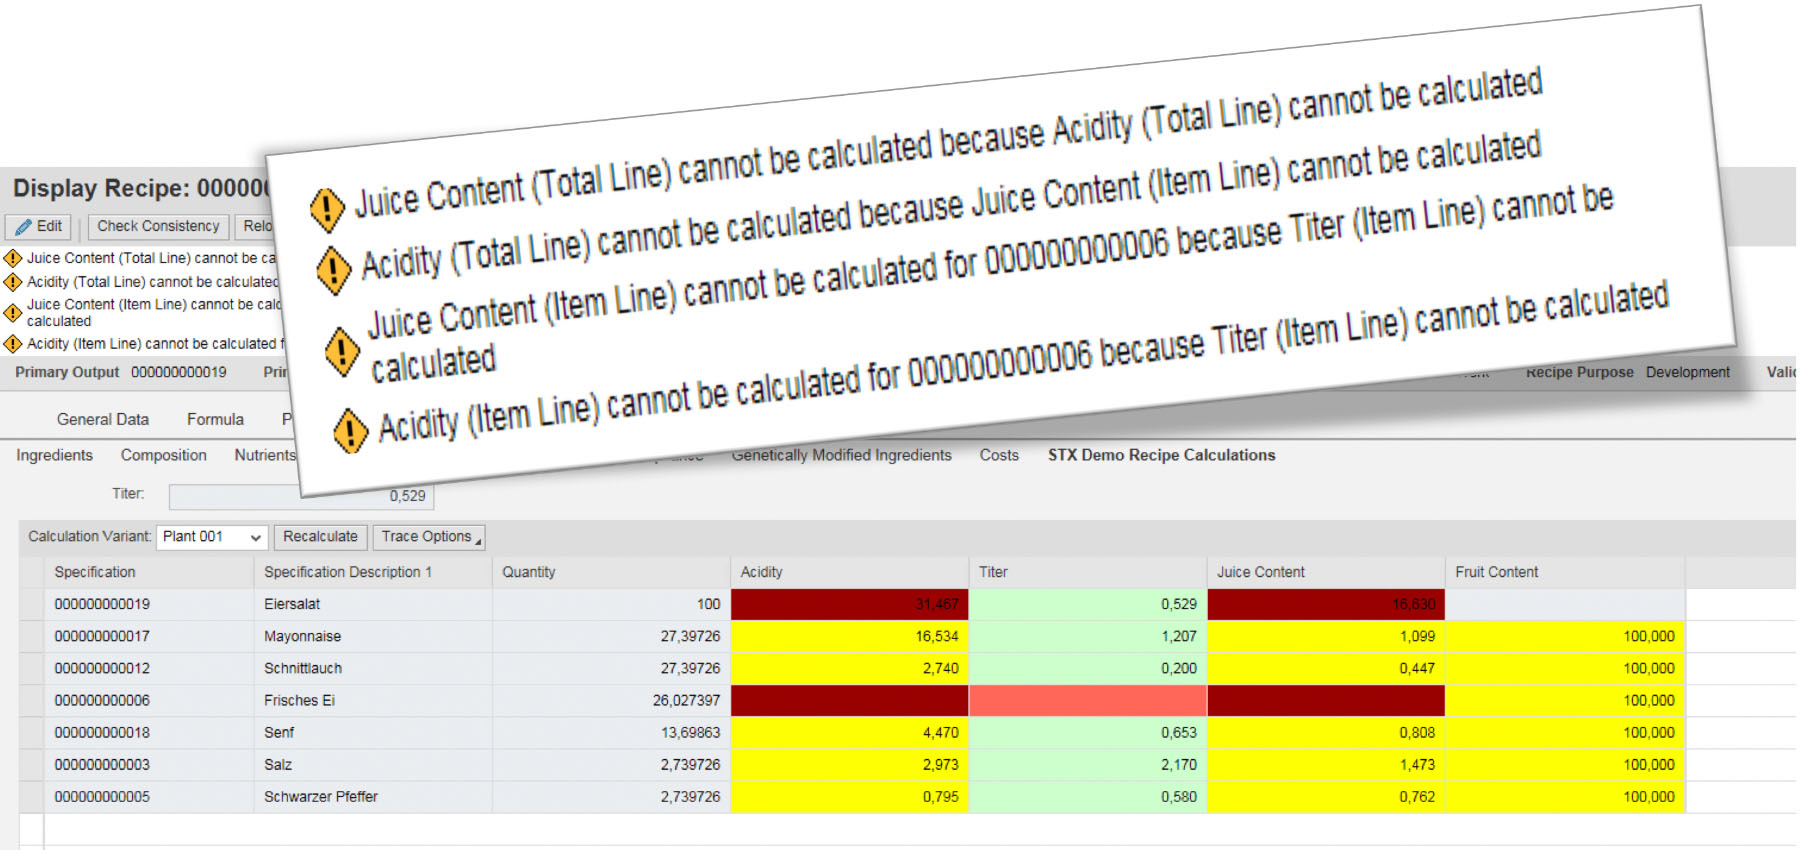Click Titer cell 1,207 for Mayonnaise
This screenshot has width=1800, height=850.
click(1087, 636)
